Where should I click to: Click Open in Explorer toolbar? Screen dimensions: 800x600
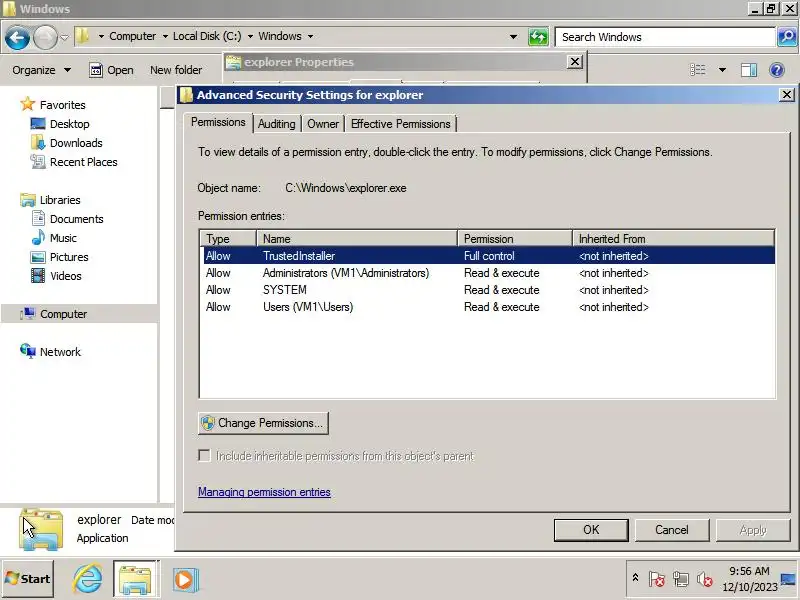[x=112, y=70]
